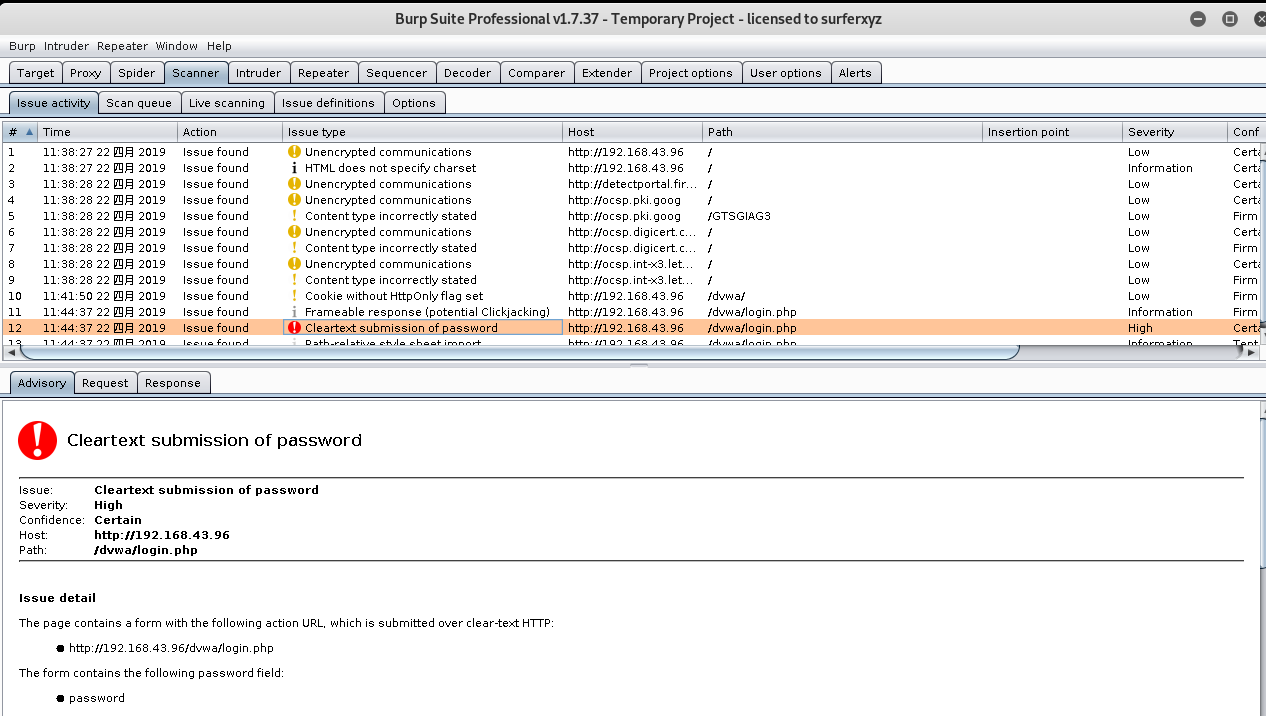Show the Response tab
Screen dimensions: 1266x716
pyautogui.click(x=173, y=383)
